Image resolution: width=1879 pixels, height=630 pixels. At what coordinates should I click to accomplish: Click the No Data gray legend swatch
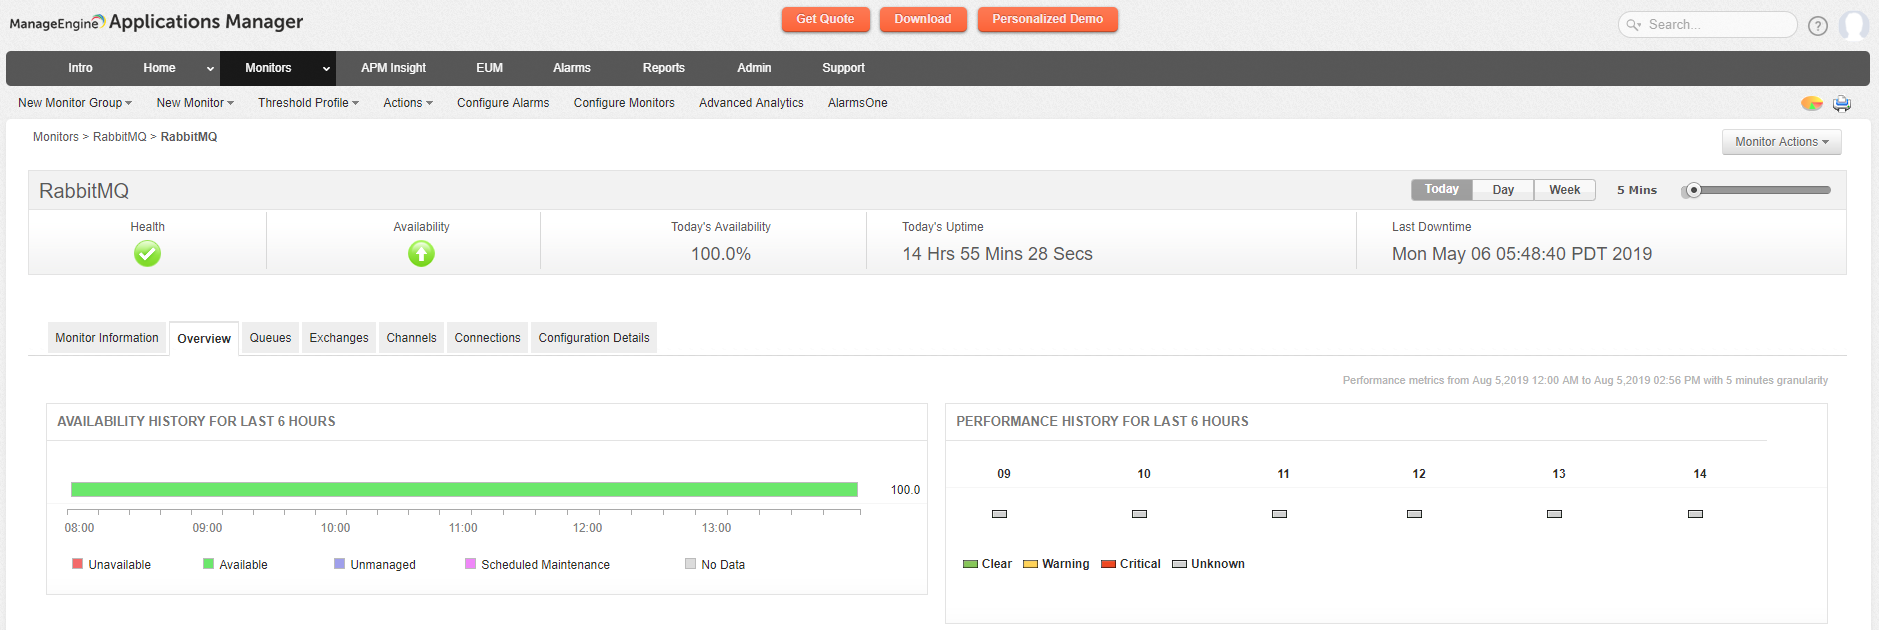690,564
